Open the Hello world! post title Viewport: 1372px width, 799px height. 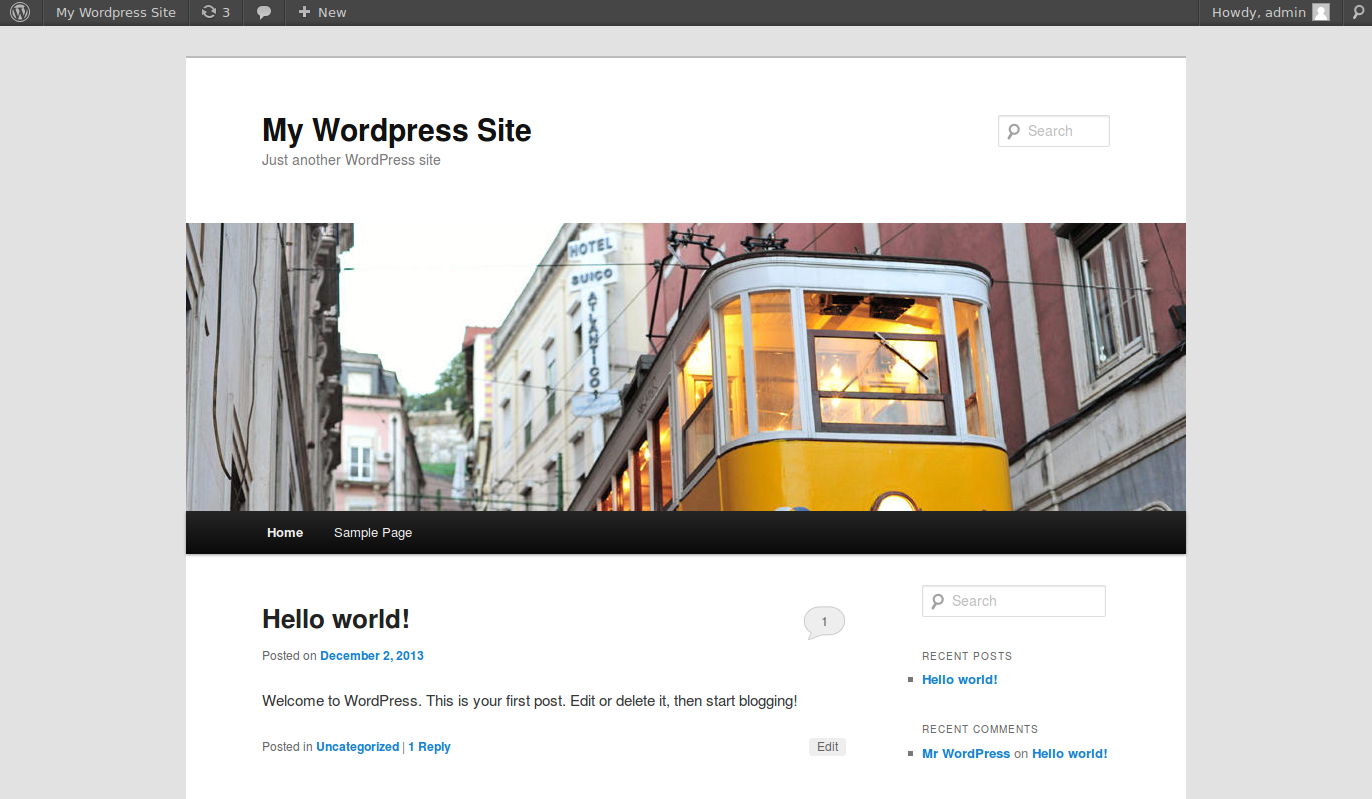coord(336,619)
